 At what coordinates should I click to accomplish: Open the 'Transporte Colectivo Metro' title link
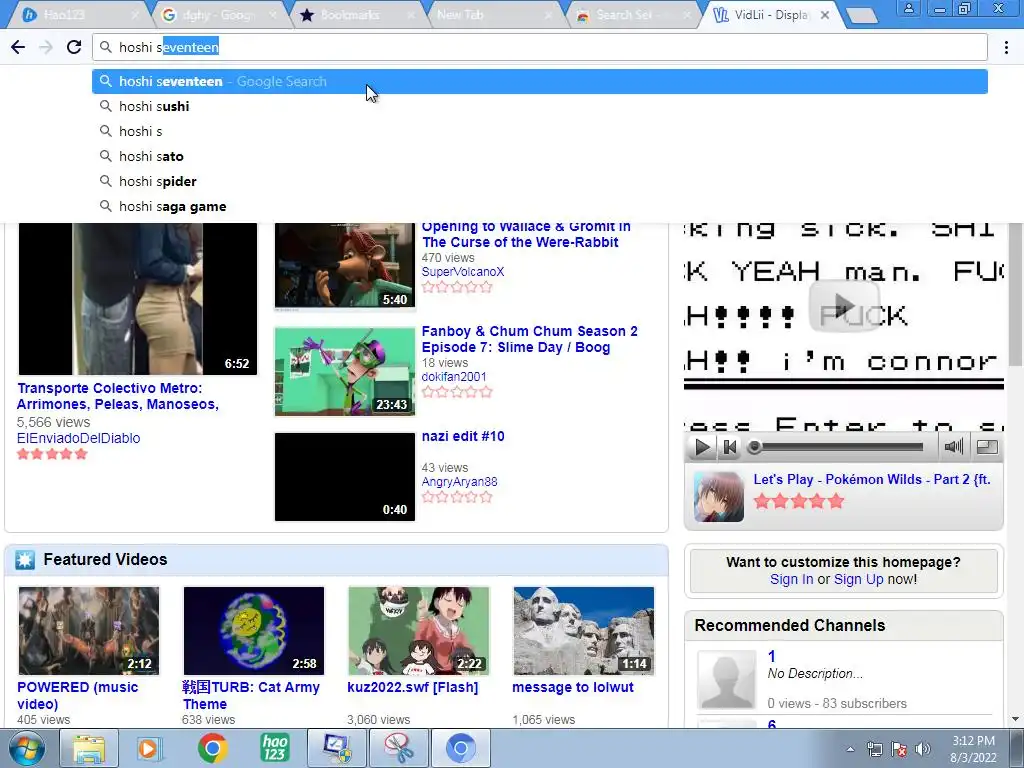[x=118, y=396]
